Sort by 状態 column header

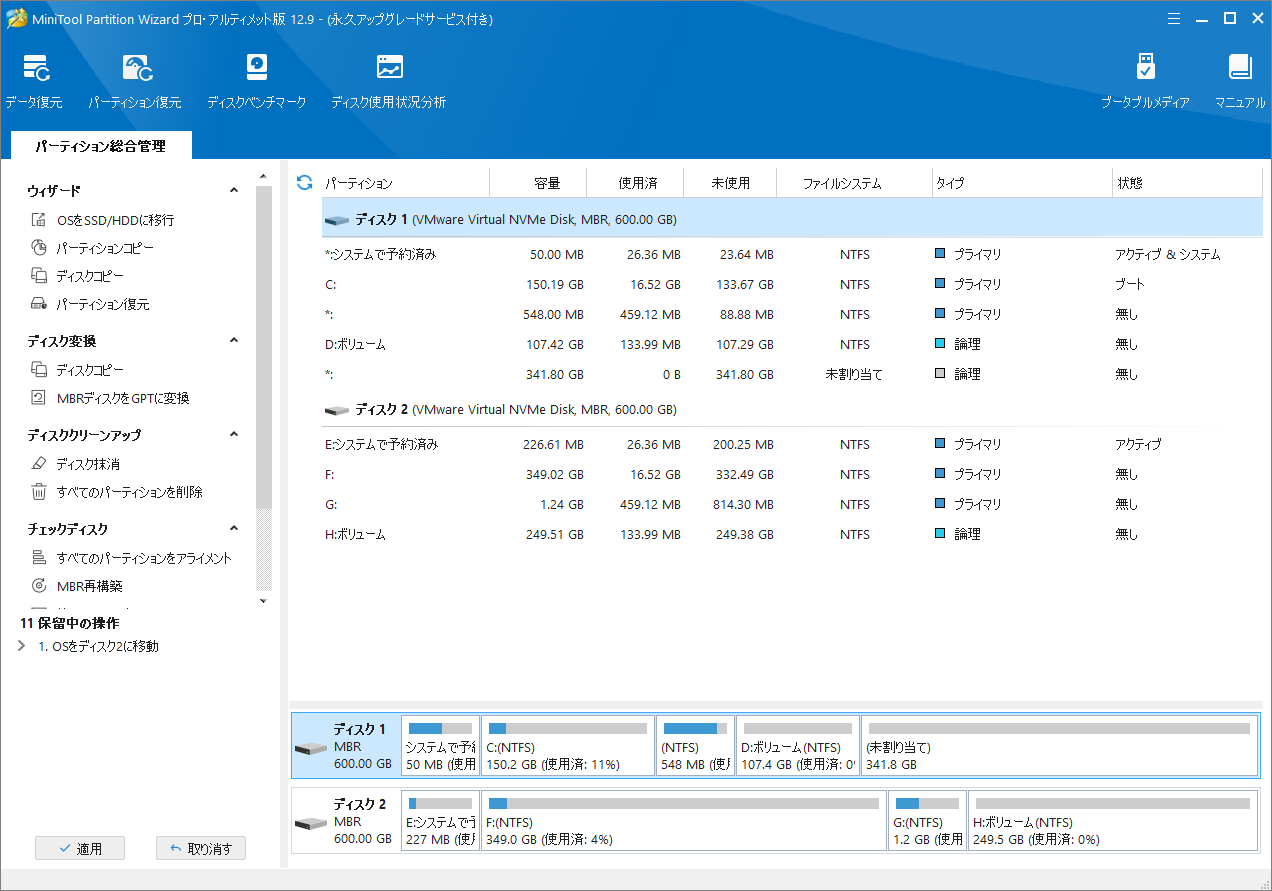1187,183
